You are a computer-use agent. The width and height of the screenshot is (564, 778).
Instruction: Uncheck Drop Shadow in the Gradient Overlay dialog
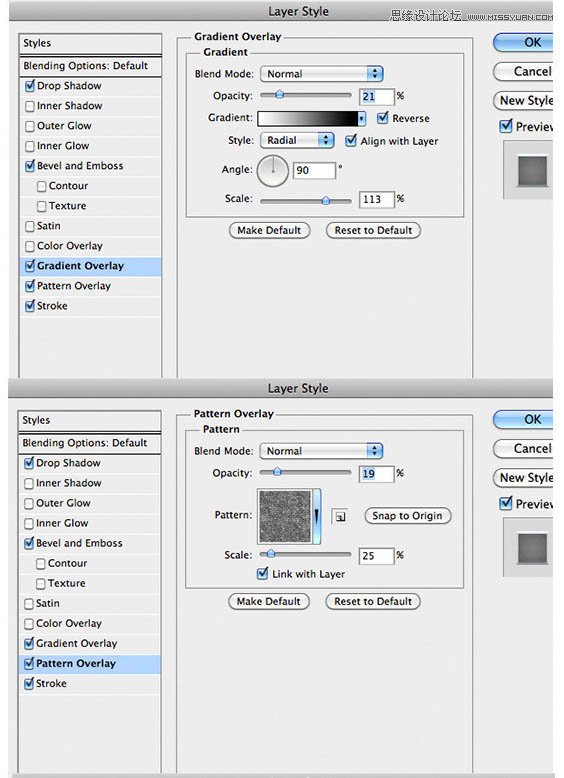pos(30,86)
